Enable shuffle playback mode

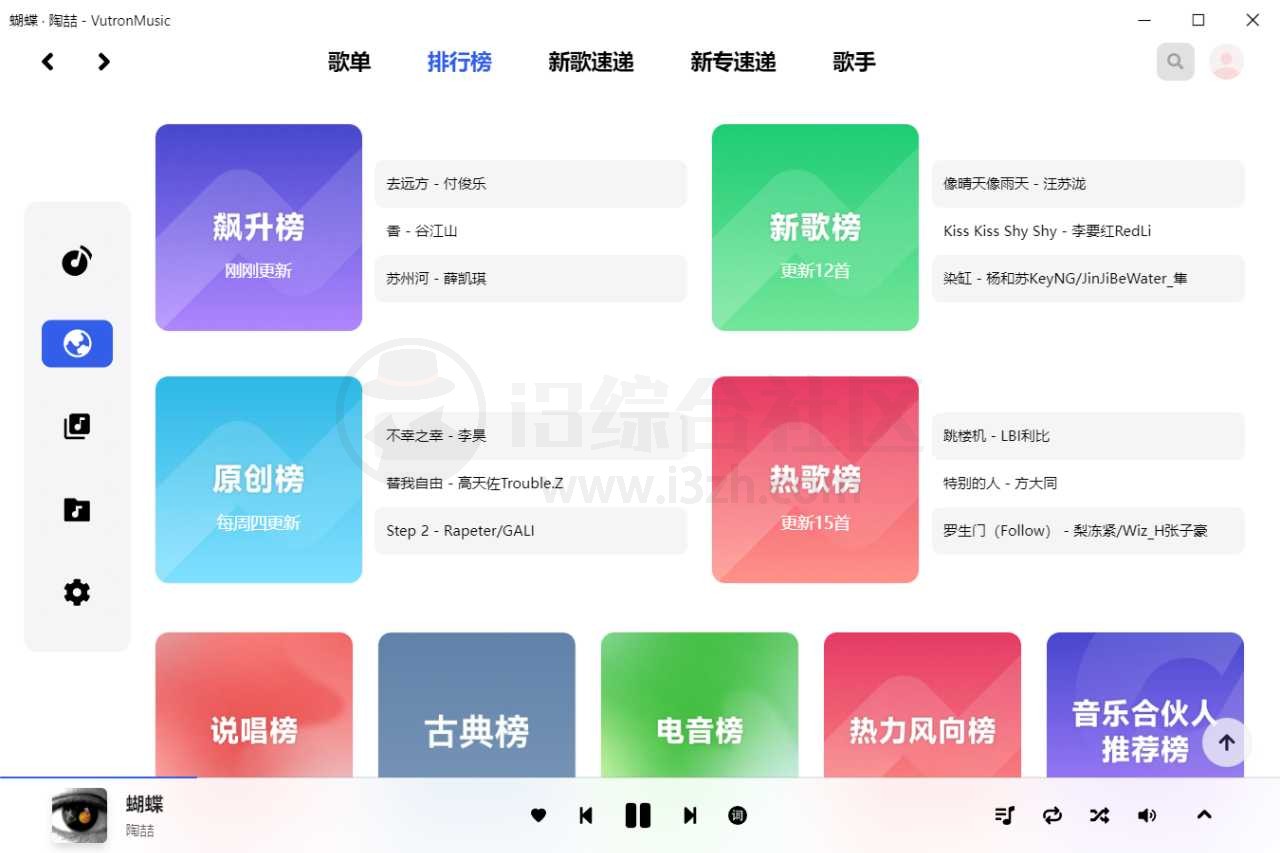click(x=1099, y=815)
